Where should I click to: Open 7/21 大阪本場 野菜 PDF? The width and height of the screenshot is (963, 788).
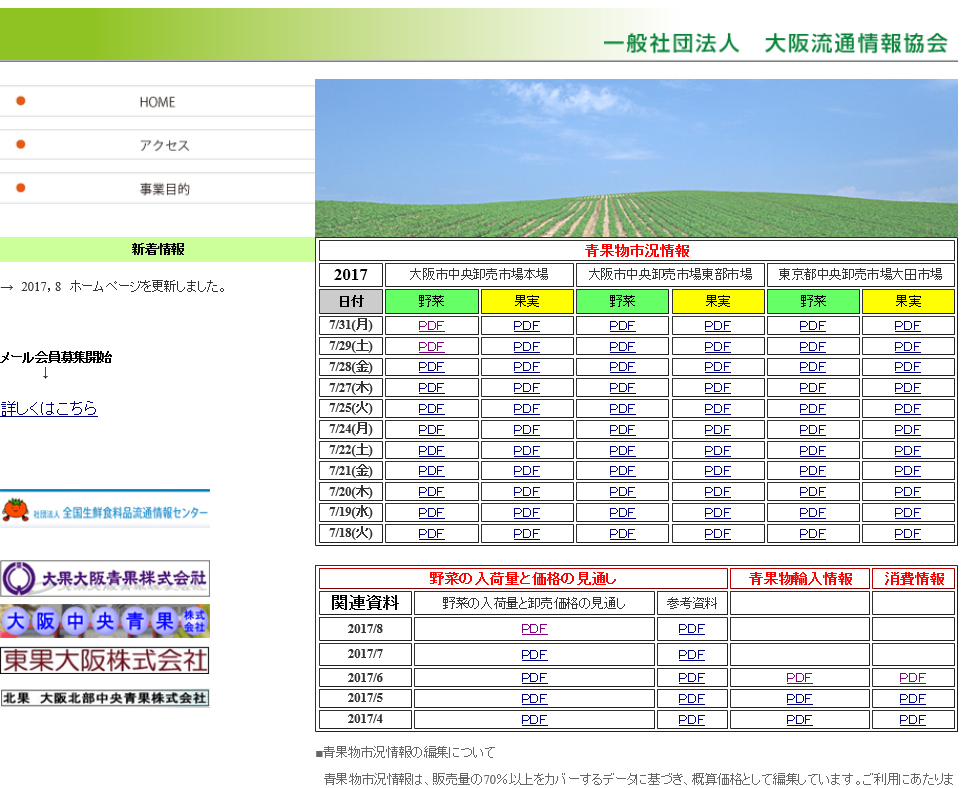click(x=431, y=470)
